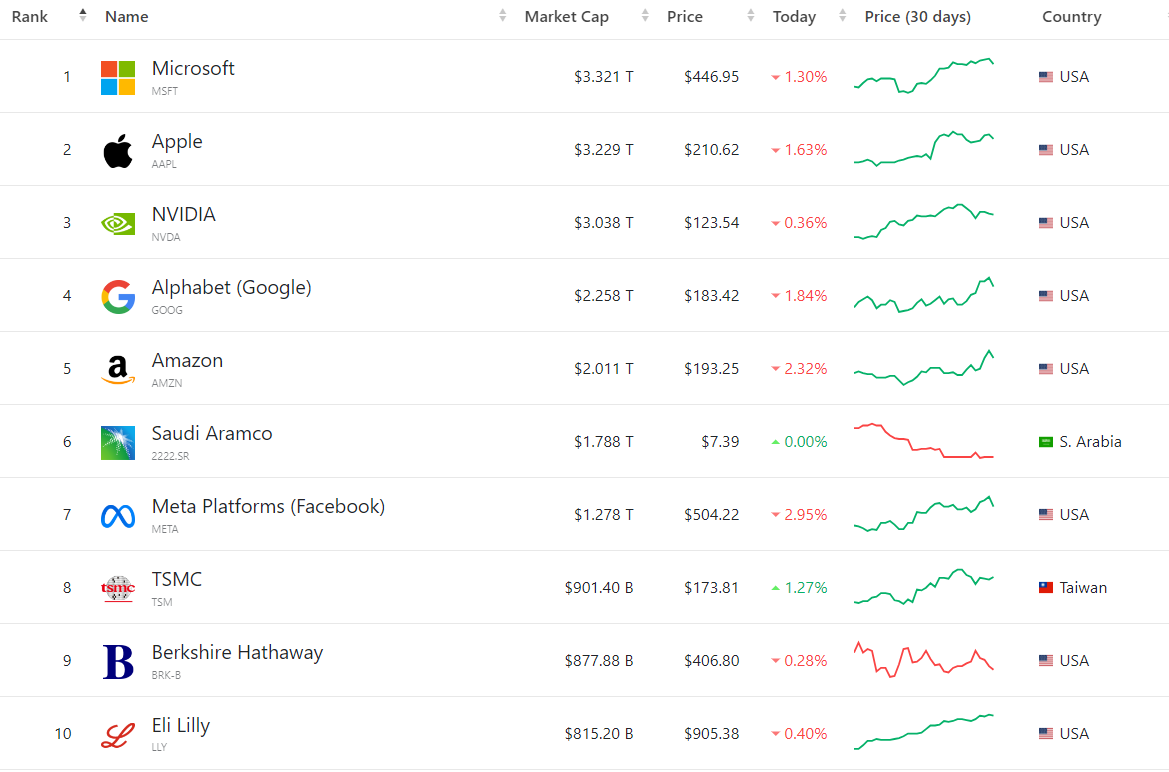The height and width of the screenshot is (772, 1169).
Task: Click the Meta Platforms logo icon
Action: 118,515
